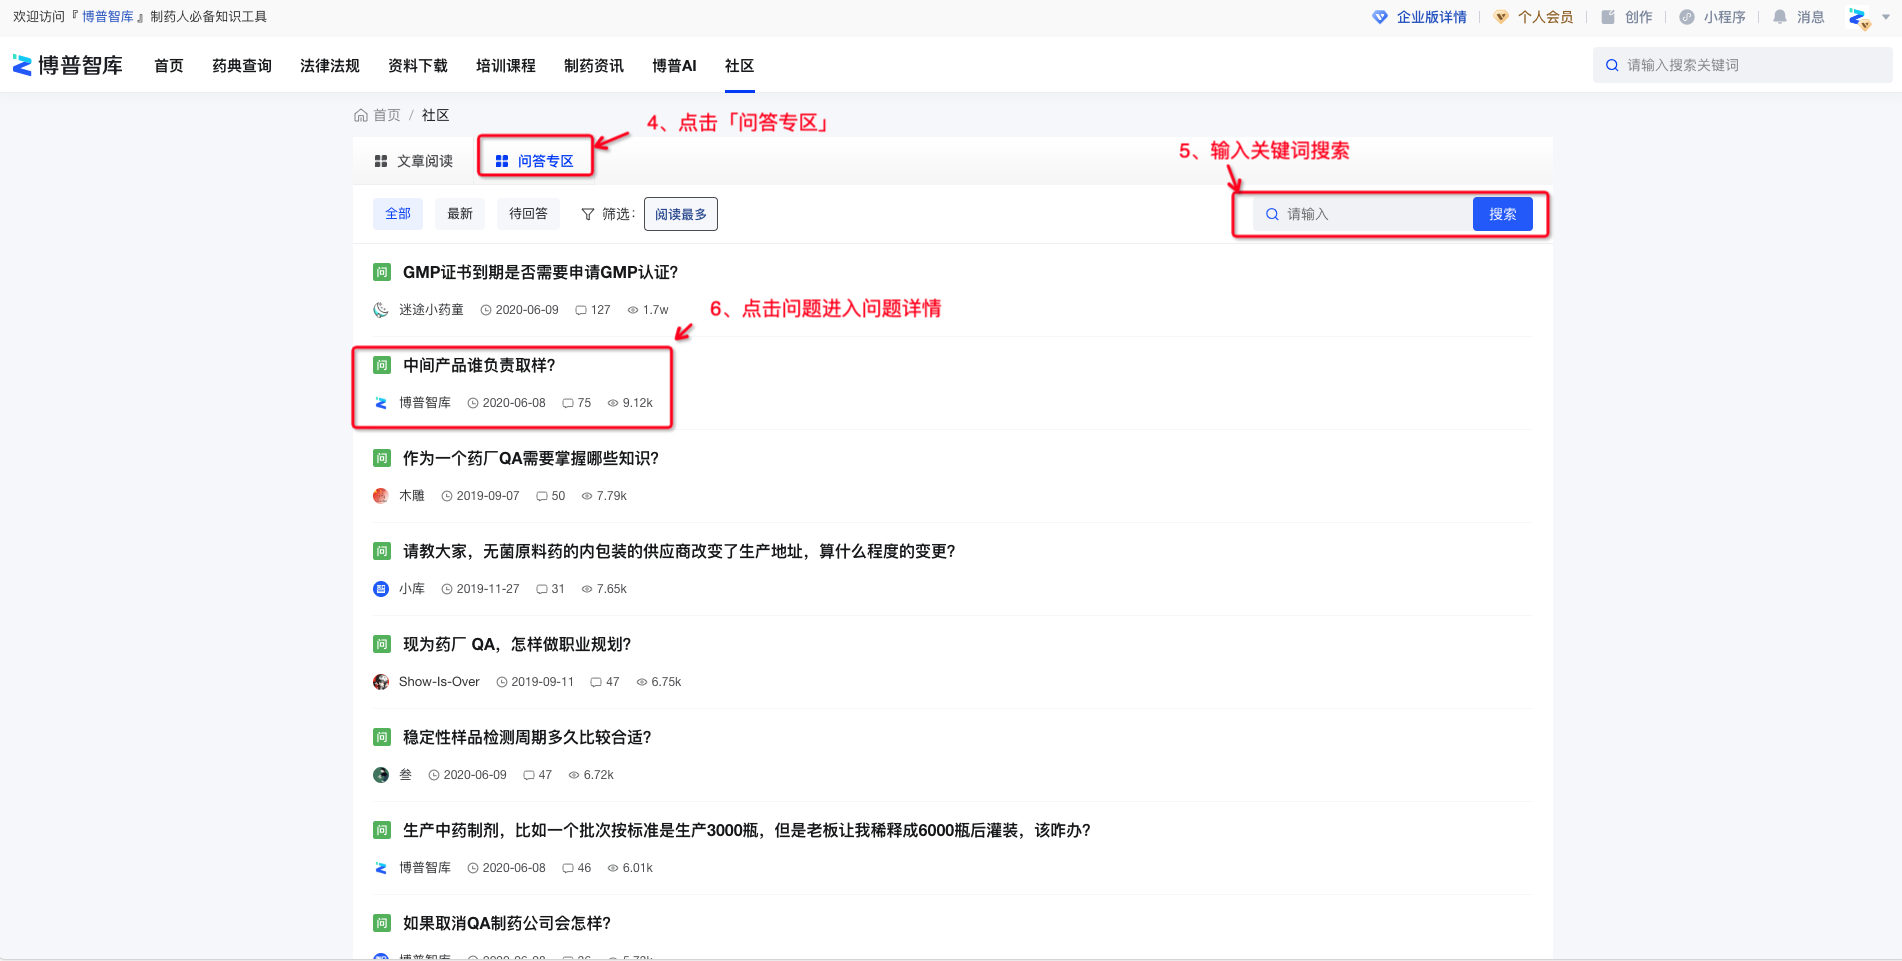Open the user avatar in the top-right corner

click(1859, 18)
